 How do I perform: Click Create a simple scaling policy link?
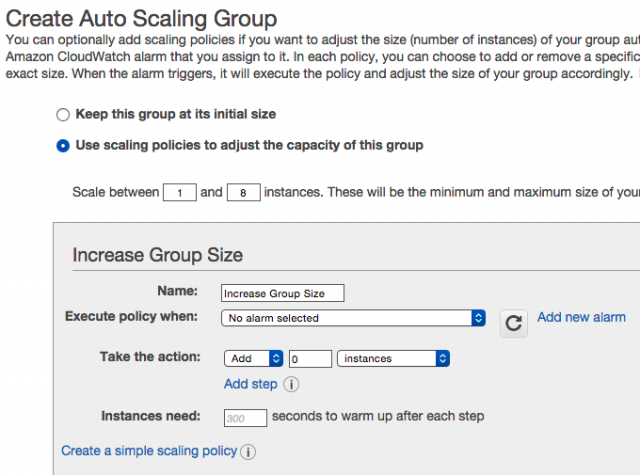[149, 451]
